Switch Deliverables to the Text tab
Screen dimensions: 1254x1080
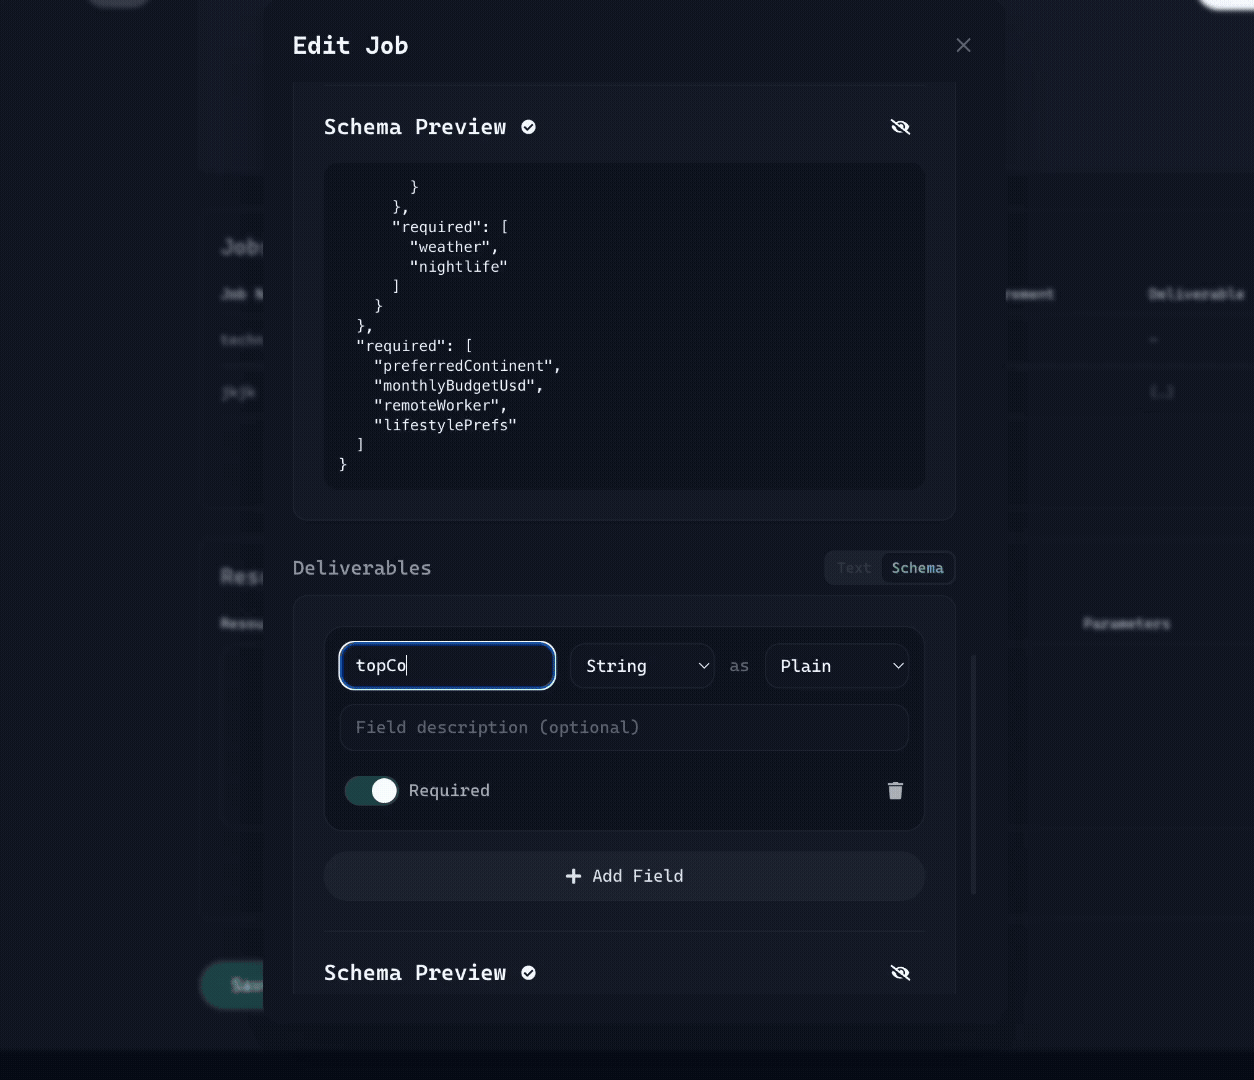pyautogui.click(x=853, y=568)
